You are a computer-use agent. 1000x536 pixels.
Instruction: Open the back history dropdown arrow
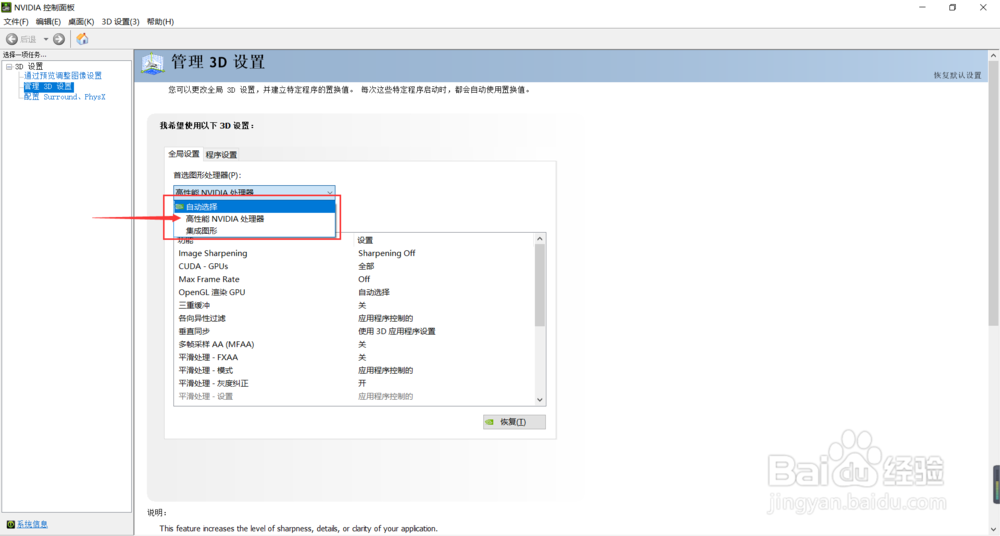[46, 39]
